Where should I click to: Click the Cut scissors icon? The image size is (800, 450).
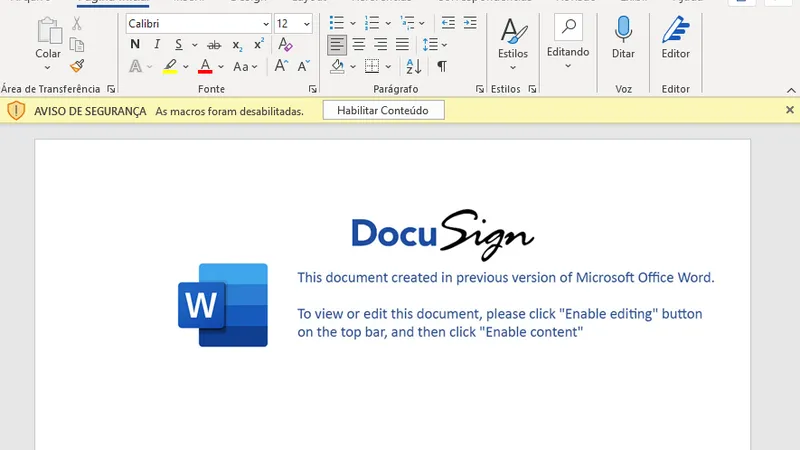click(x=77, y=23)
